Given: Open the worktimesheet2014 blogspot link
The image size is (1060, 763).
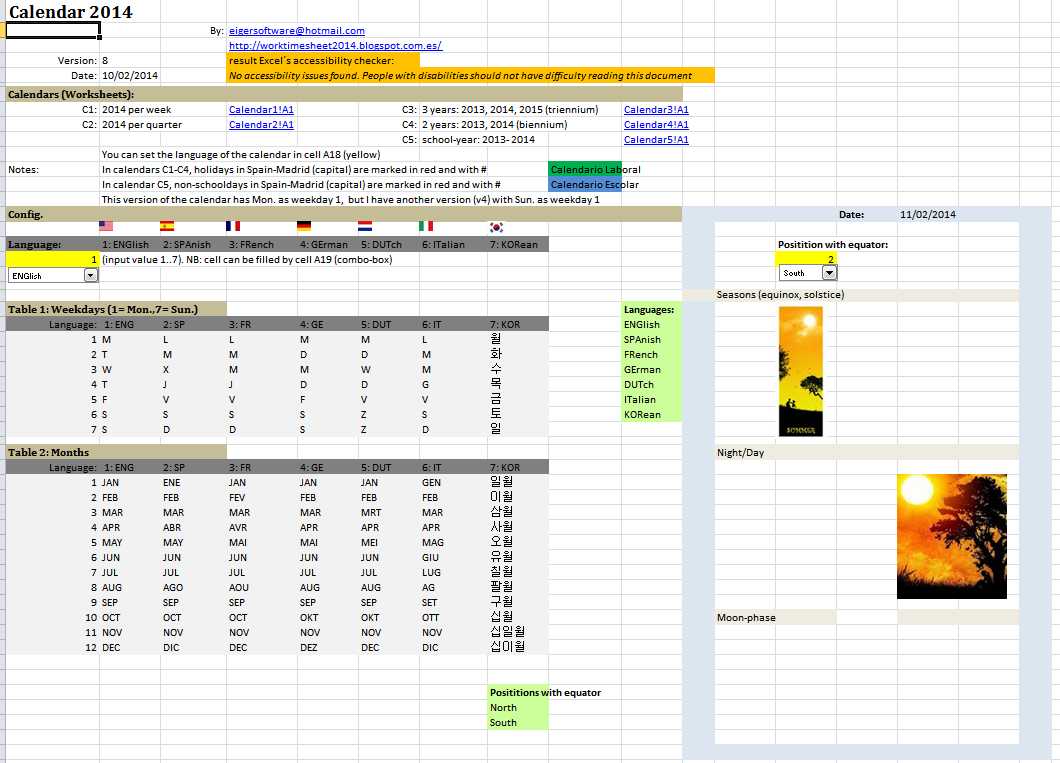Looking at the screenshot, I should [335, 46].
